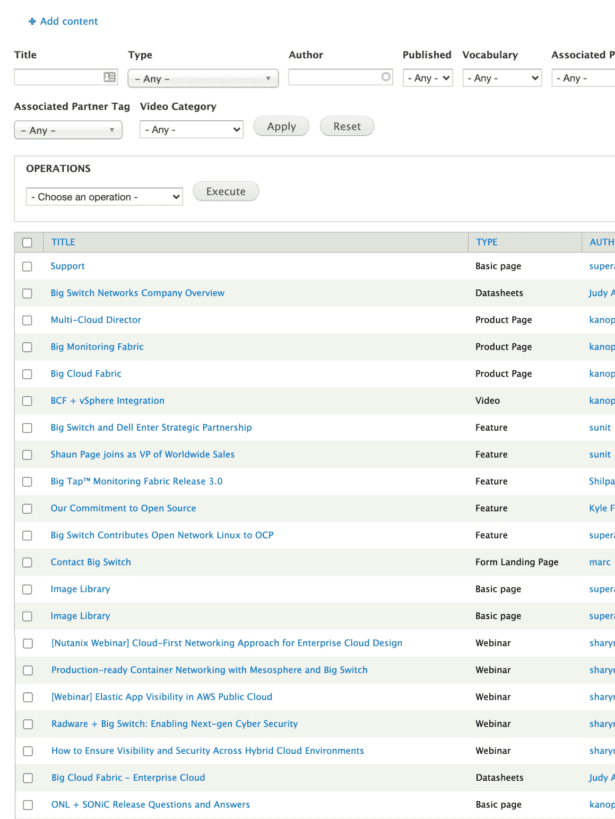615x819 pixels.
Task: Open the Type filter dropdown
Action: coord(203,78)
